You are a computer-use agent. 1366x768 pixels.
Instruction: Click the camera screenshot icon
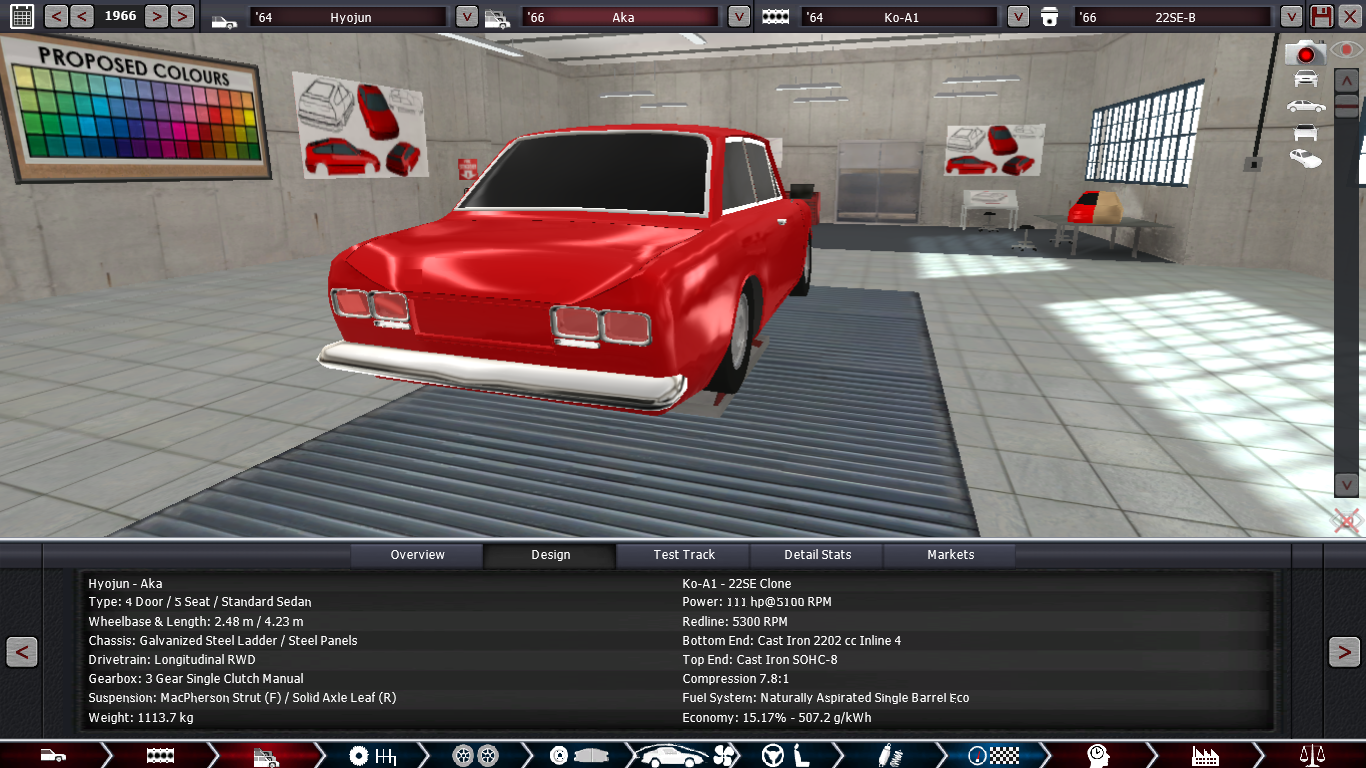pos(1305,52)
